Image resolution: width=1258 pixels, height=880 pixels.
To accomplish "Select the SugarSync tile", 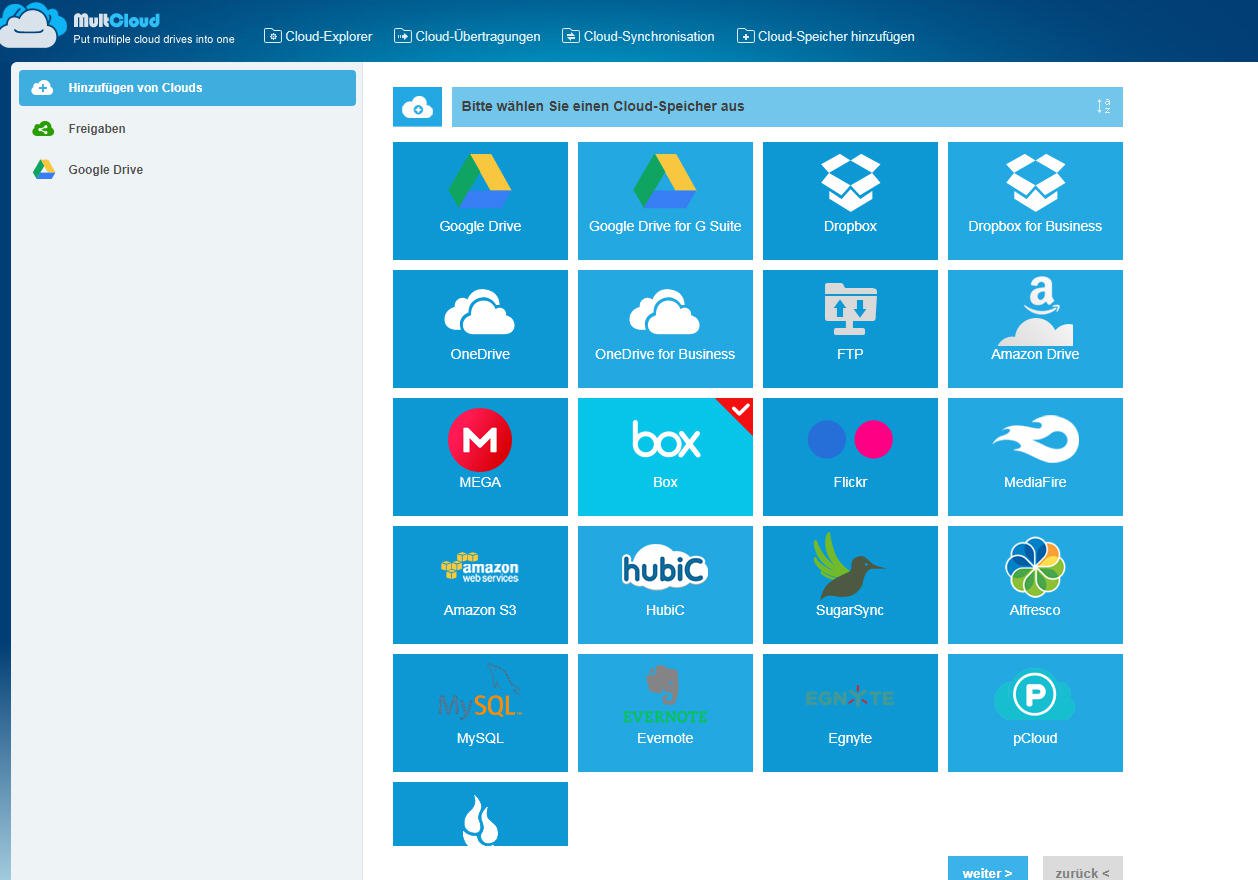I will [850, 584].
